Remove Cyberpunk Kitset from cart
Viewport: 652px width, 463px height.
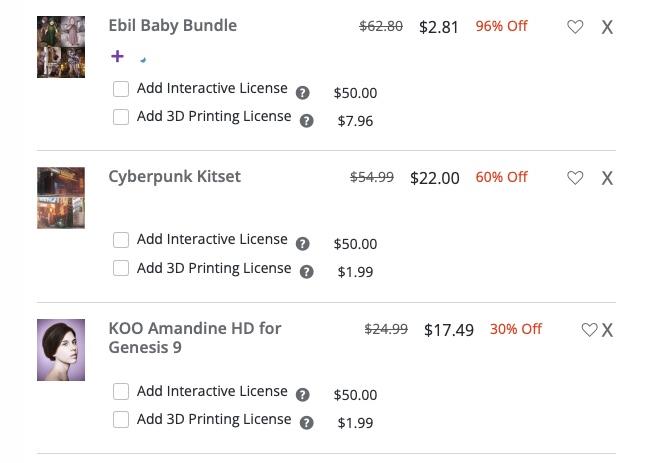coord(607,179)
